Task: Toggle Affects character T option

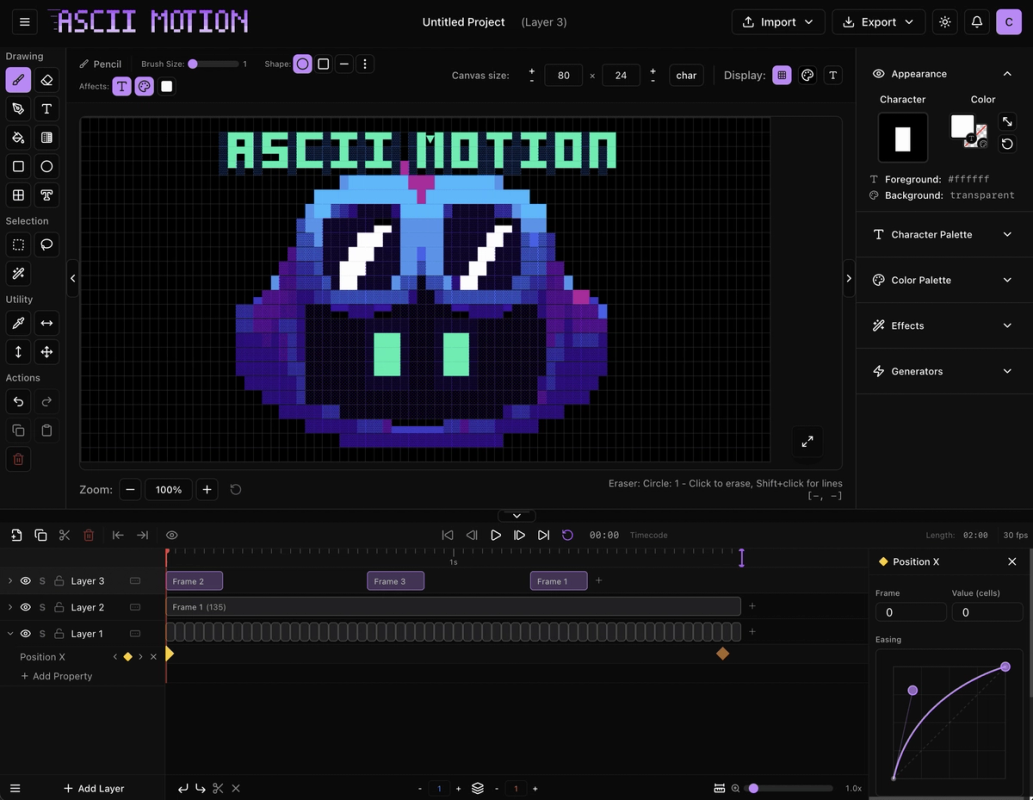Action: [121, 86]
